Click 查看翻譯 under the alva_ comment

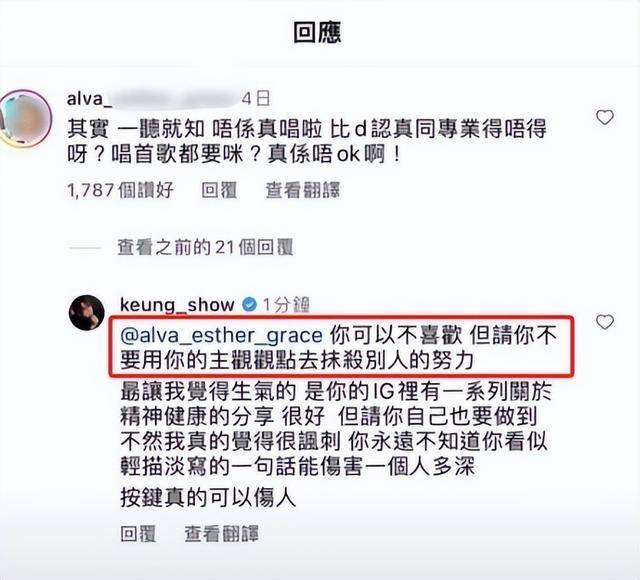[x=302, y=191]
